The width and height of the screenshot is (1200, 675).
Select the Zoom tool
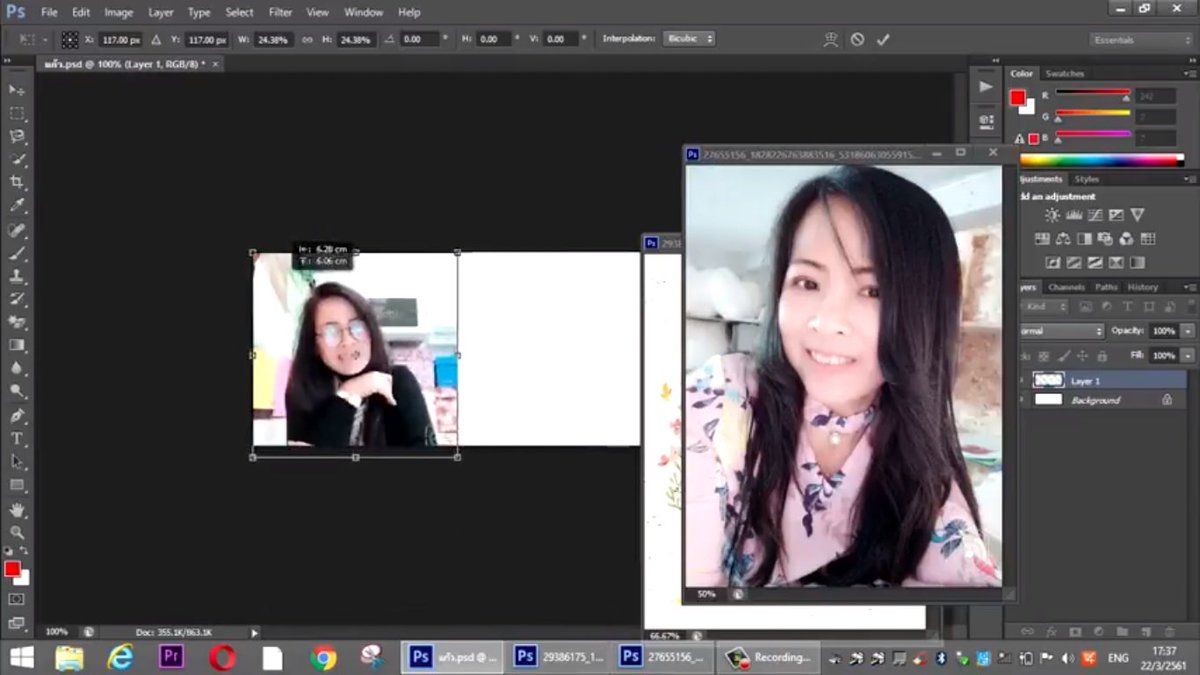pos(17,532)
